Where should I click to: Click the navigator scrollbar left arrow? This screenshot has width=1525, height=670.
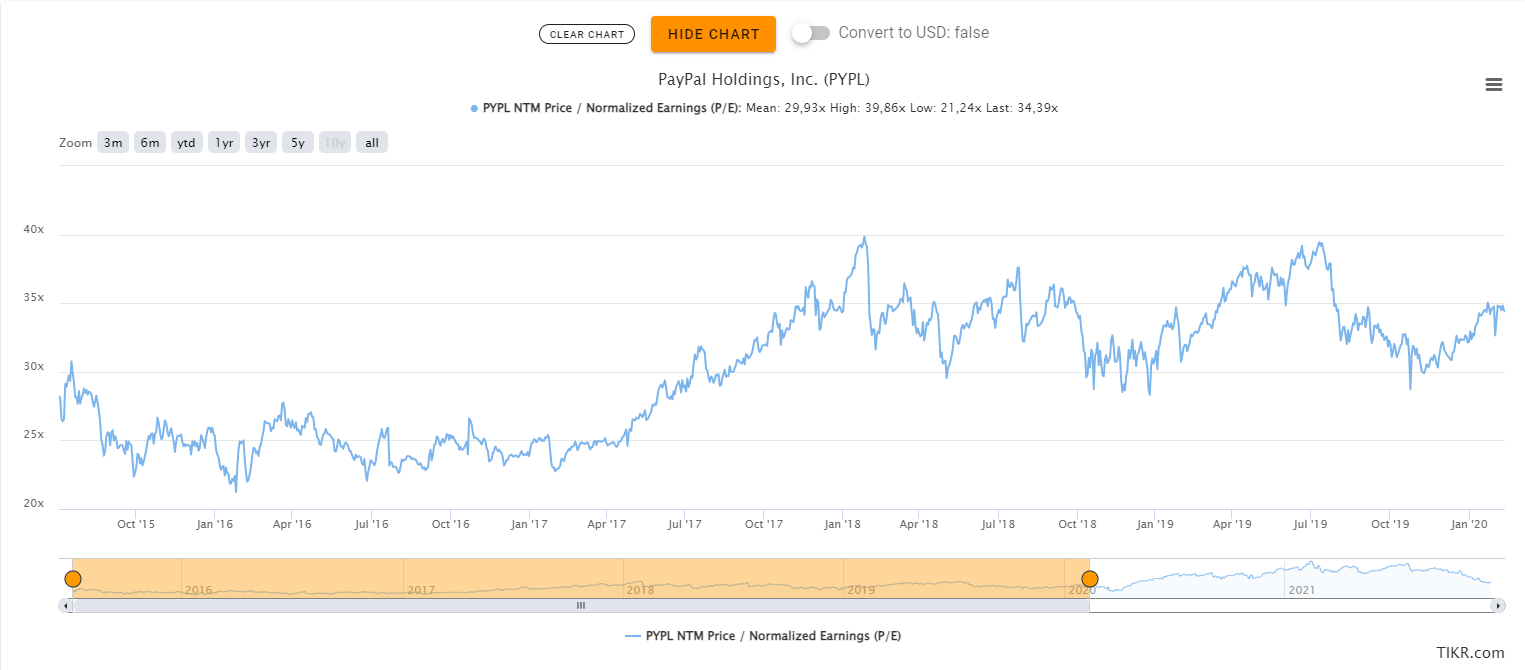coord(66,606)
